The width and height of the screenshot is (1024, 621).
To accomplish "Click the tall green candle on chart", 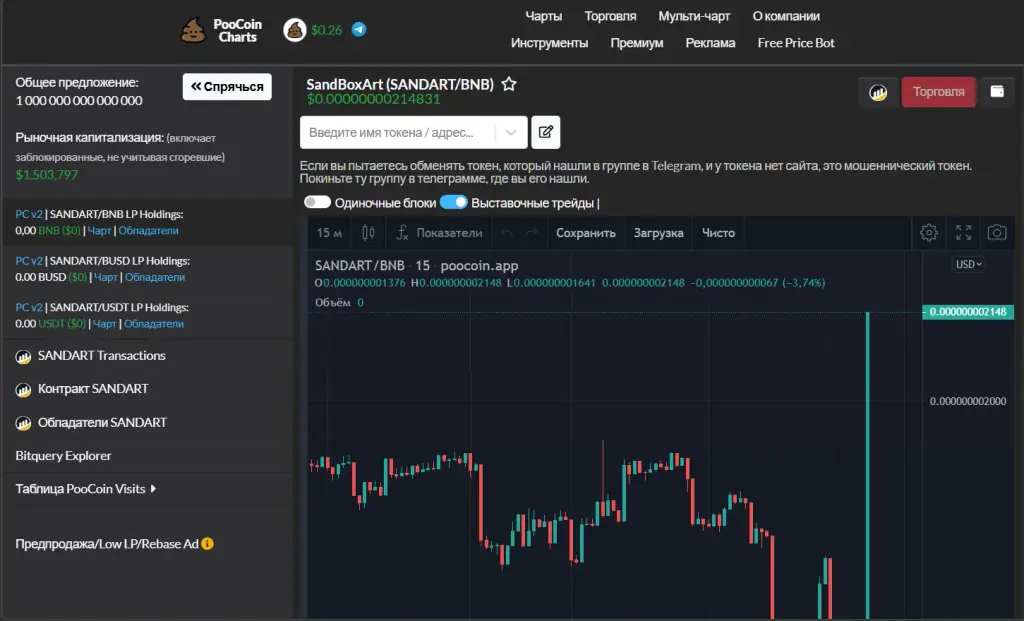I will click(867, 464).
